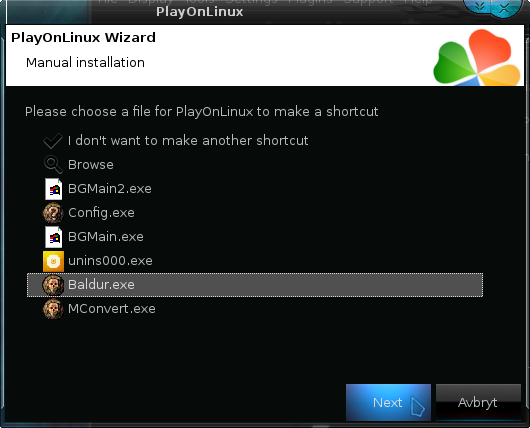Select MConvert.exe file name

112,309
